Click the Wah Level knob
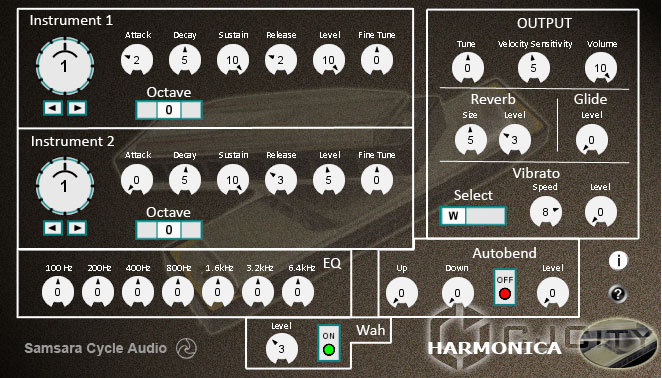This screenshot has height=378, width=662. point(282,349)
